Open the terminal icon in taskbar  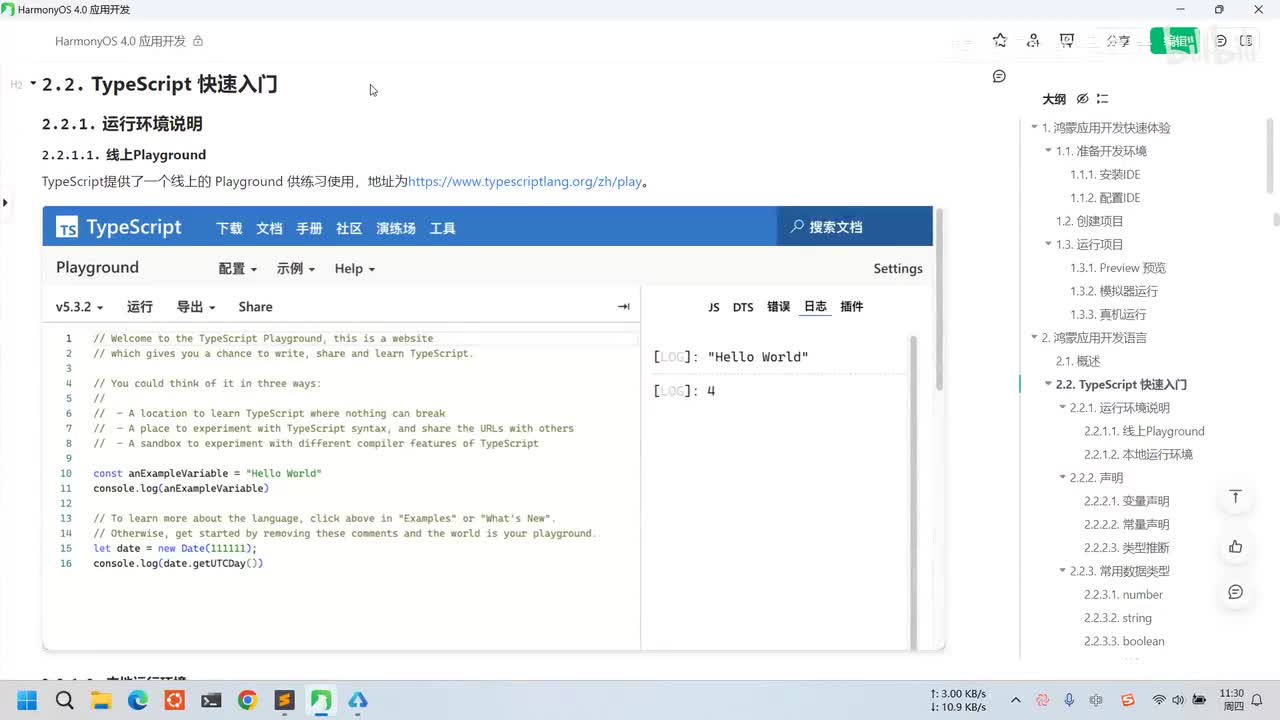(211, 700)
